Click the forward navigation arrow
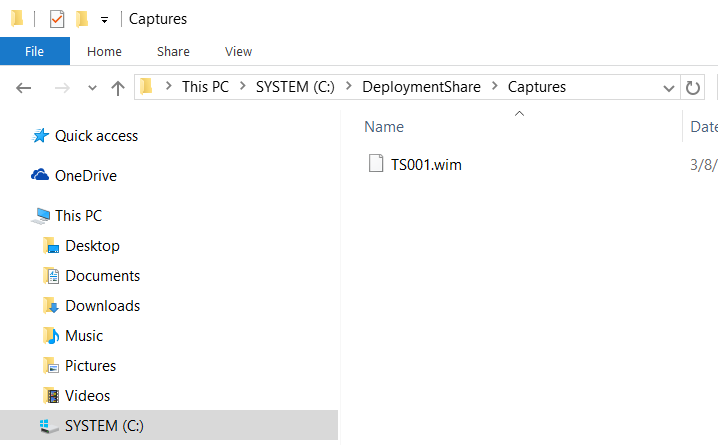 pos(62,87)
